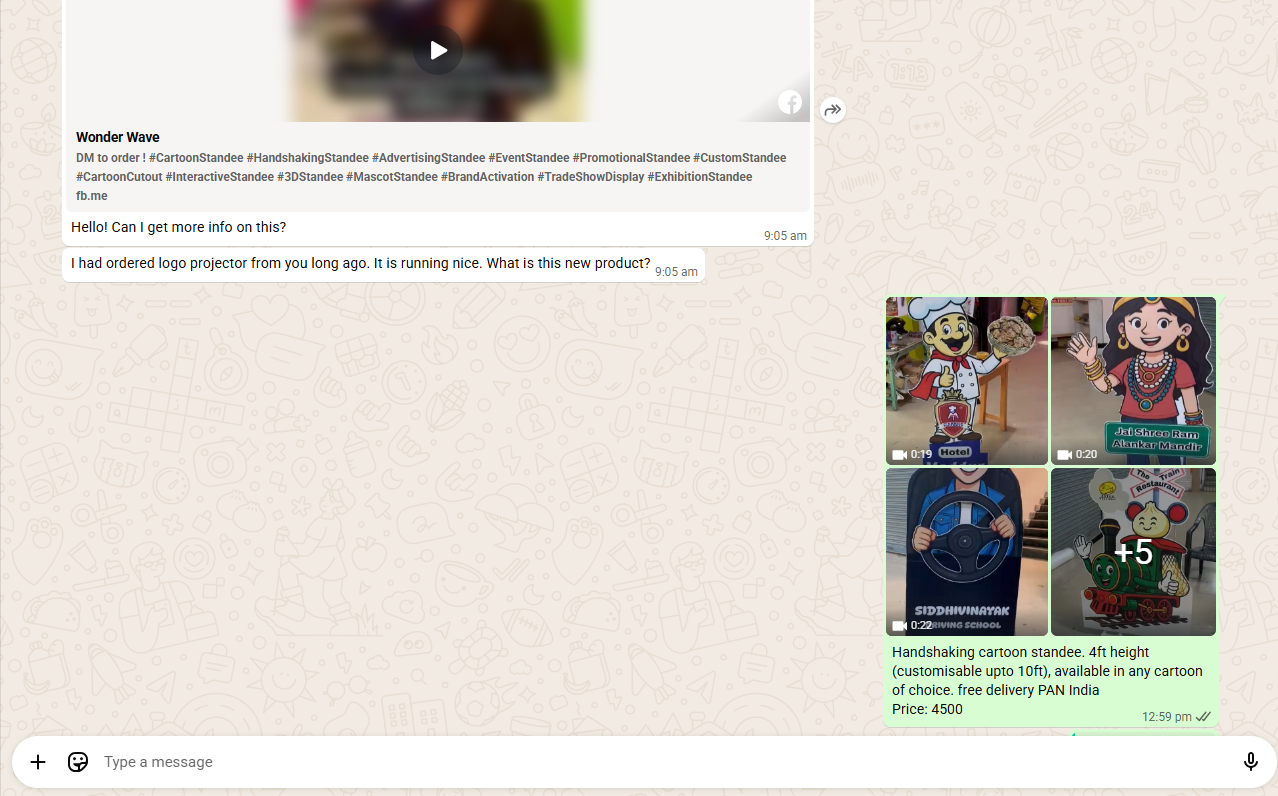
Task: Open the emoji and sticker picker
Action: click(x=78, y=762)
